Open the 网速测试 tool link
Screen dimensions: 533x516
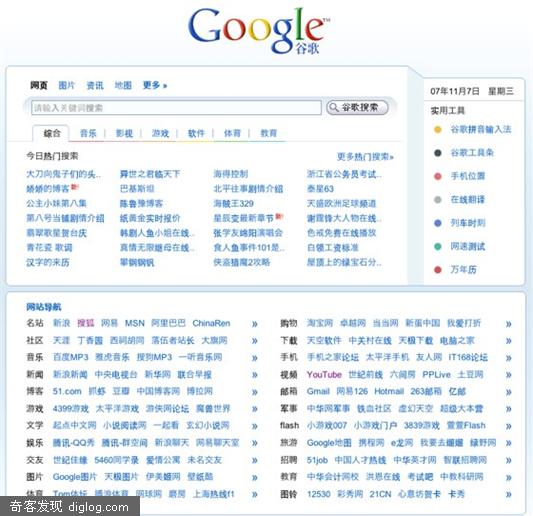468,246
